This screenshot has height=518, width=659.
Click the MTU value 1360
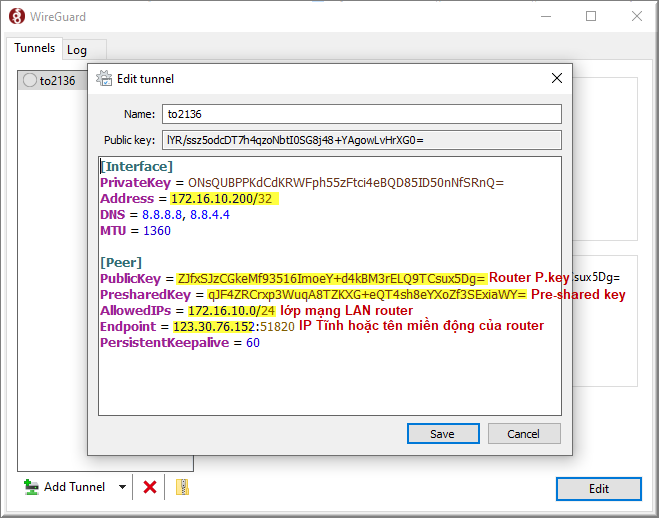(157, 231)
